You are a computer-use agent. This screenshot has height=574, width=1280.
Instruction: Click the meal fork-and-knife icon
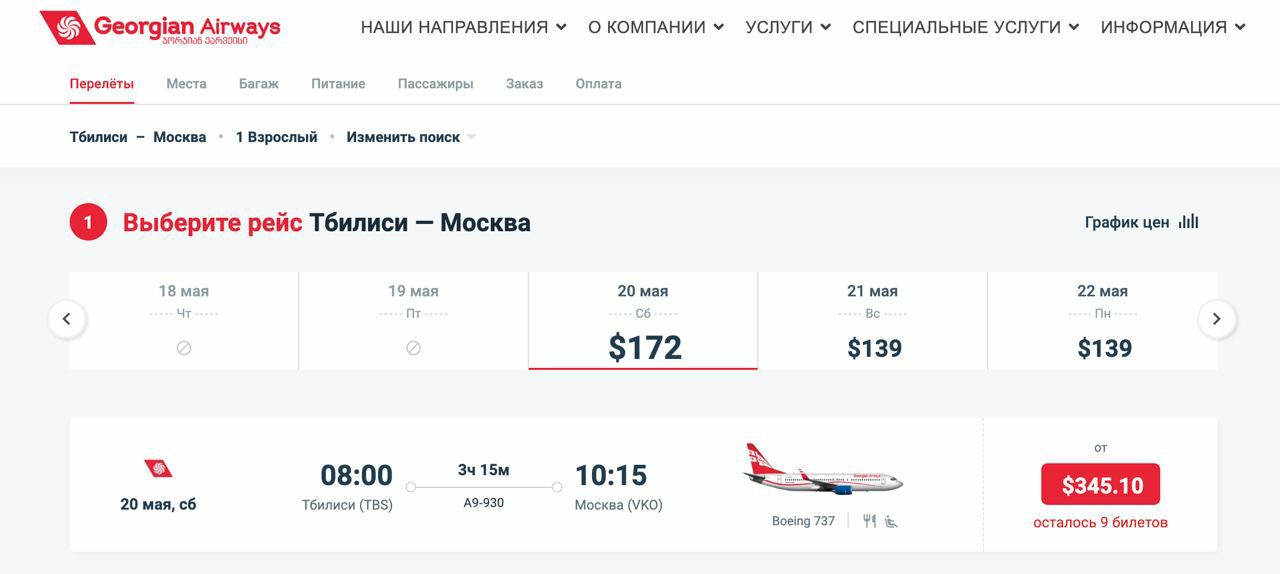[x=869, y=521]
